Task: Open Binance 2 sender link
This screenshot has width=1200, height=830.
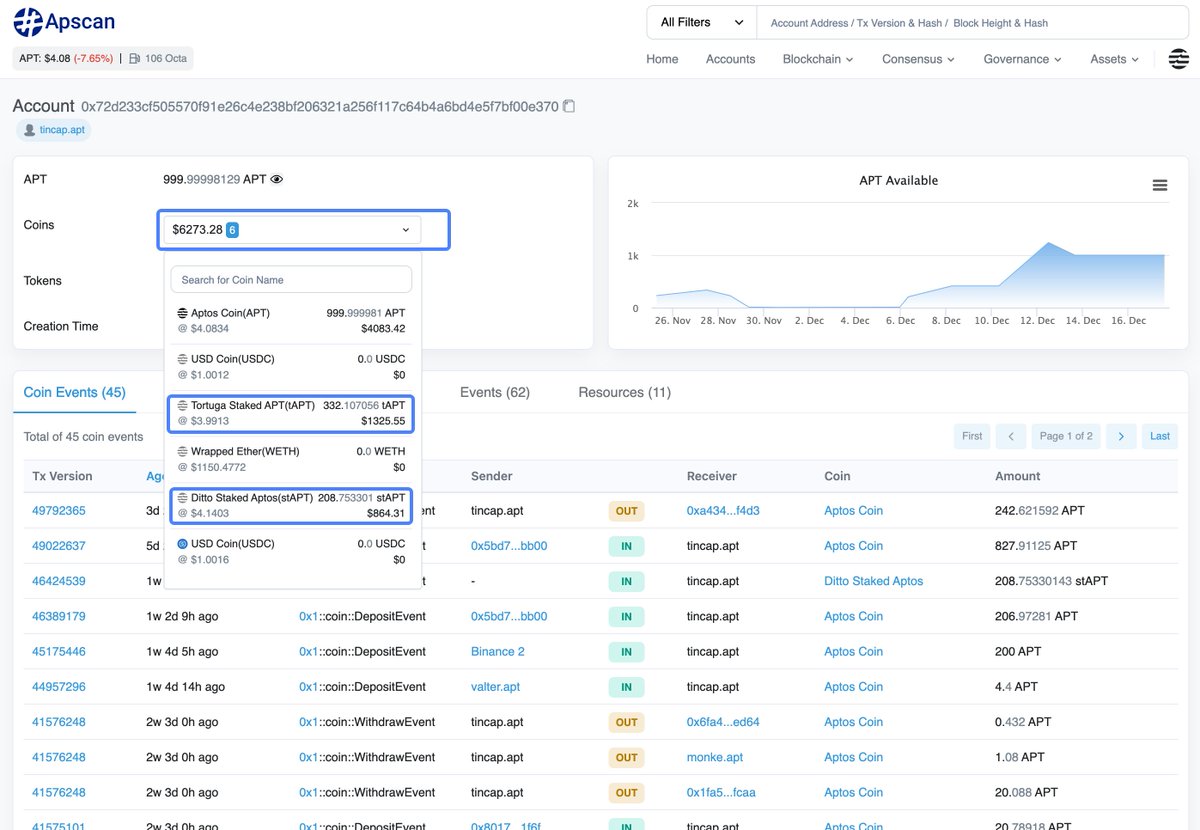Action: tap(498, 651)
